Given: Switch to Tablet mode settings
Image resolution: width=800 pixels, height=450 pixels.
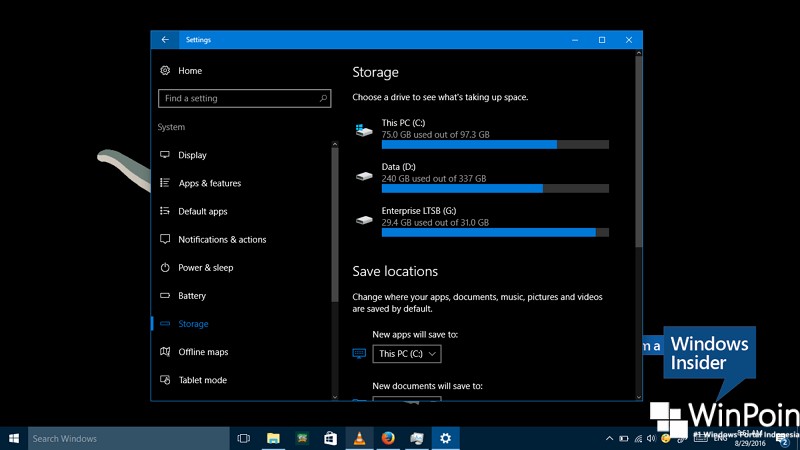Looking at the screenshot, I should click(203, 380).
